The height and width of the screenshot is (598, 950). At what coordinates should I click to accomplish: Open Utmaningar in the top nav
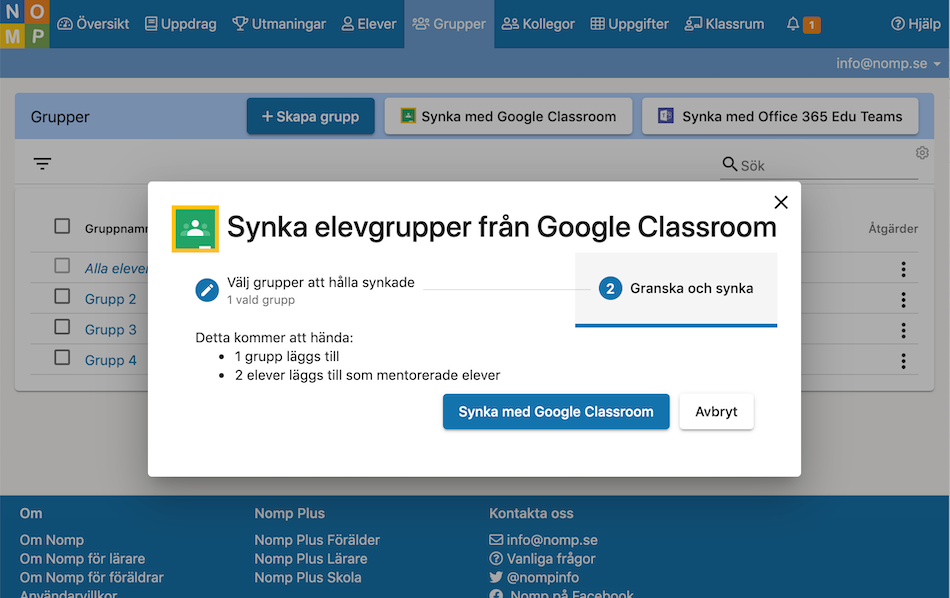(279, 24)
